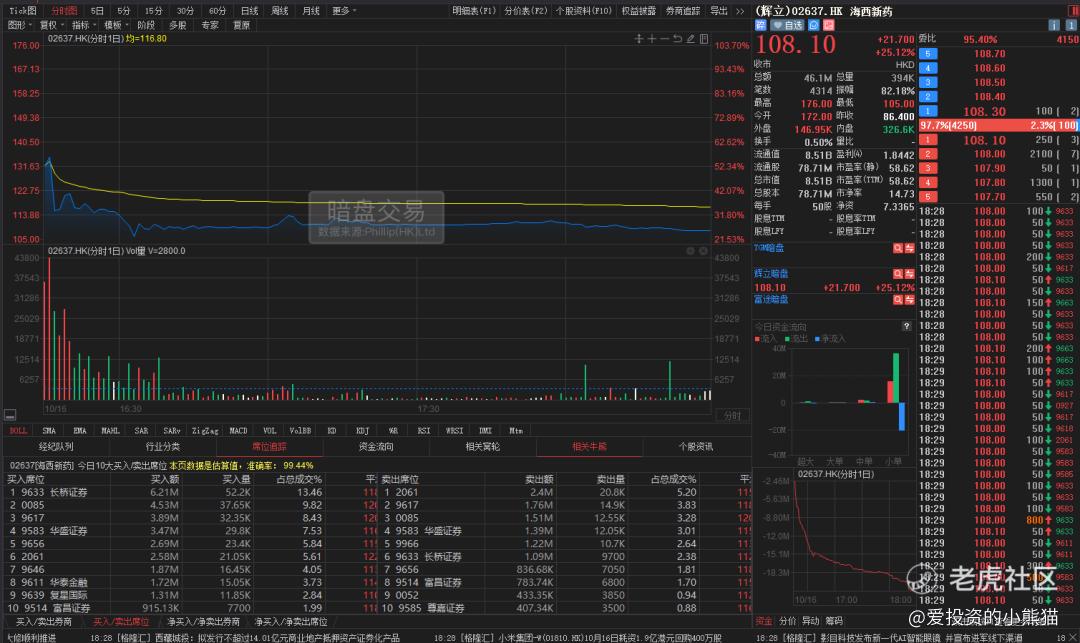This screenshot has height=643, width=1080.
Task: Click the 分时 button at the chart bottom-right
Action: click(x=732, y=415)
